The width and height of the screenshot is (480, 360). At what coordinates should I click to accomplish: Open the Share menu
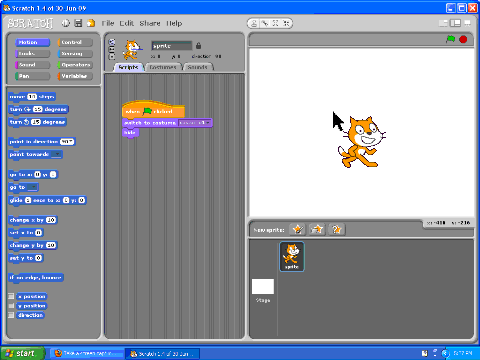[x=150, y=23]
